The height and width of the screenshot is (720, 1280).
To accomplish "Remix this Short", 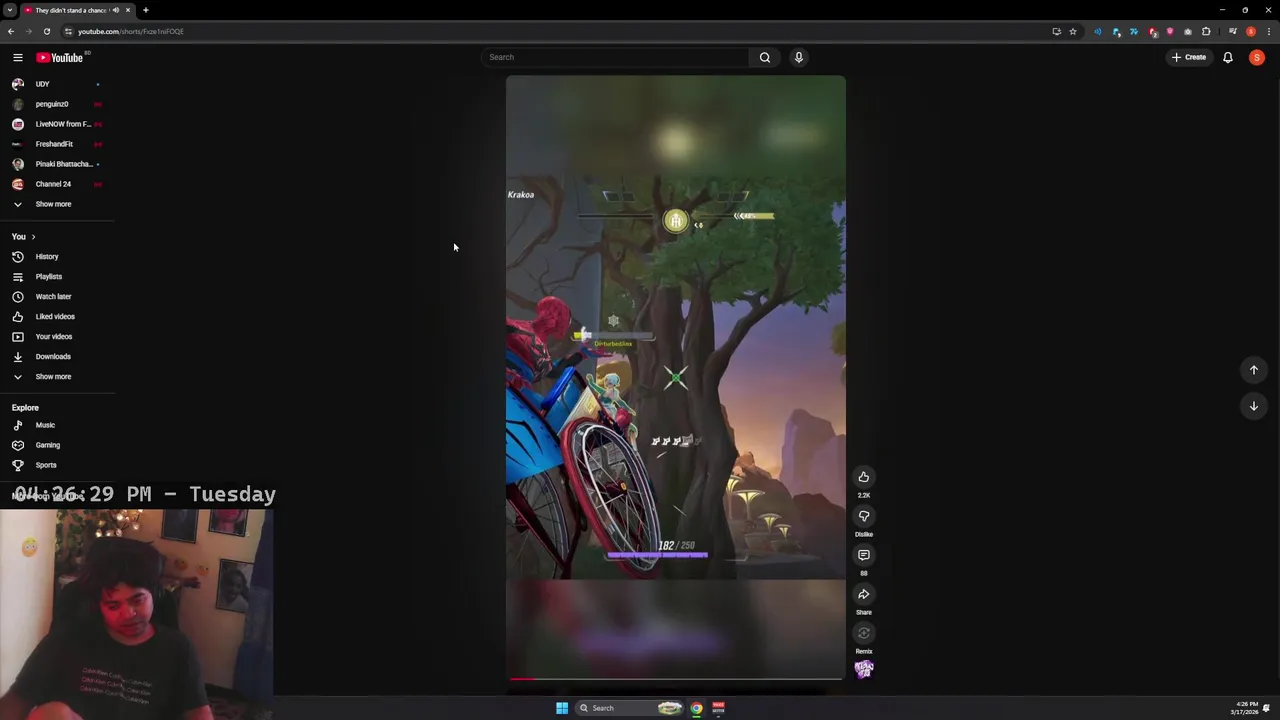I will pos(864,633).
